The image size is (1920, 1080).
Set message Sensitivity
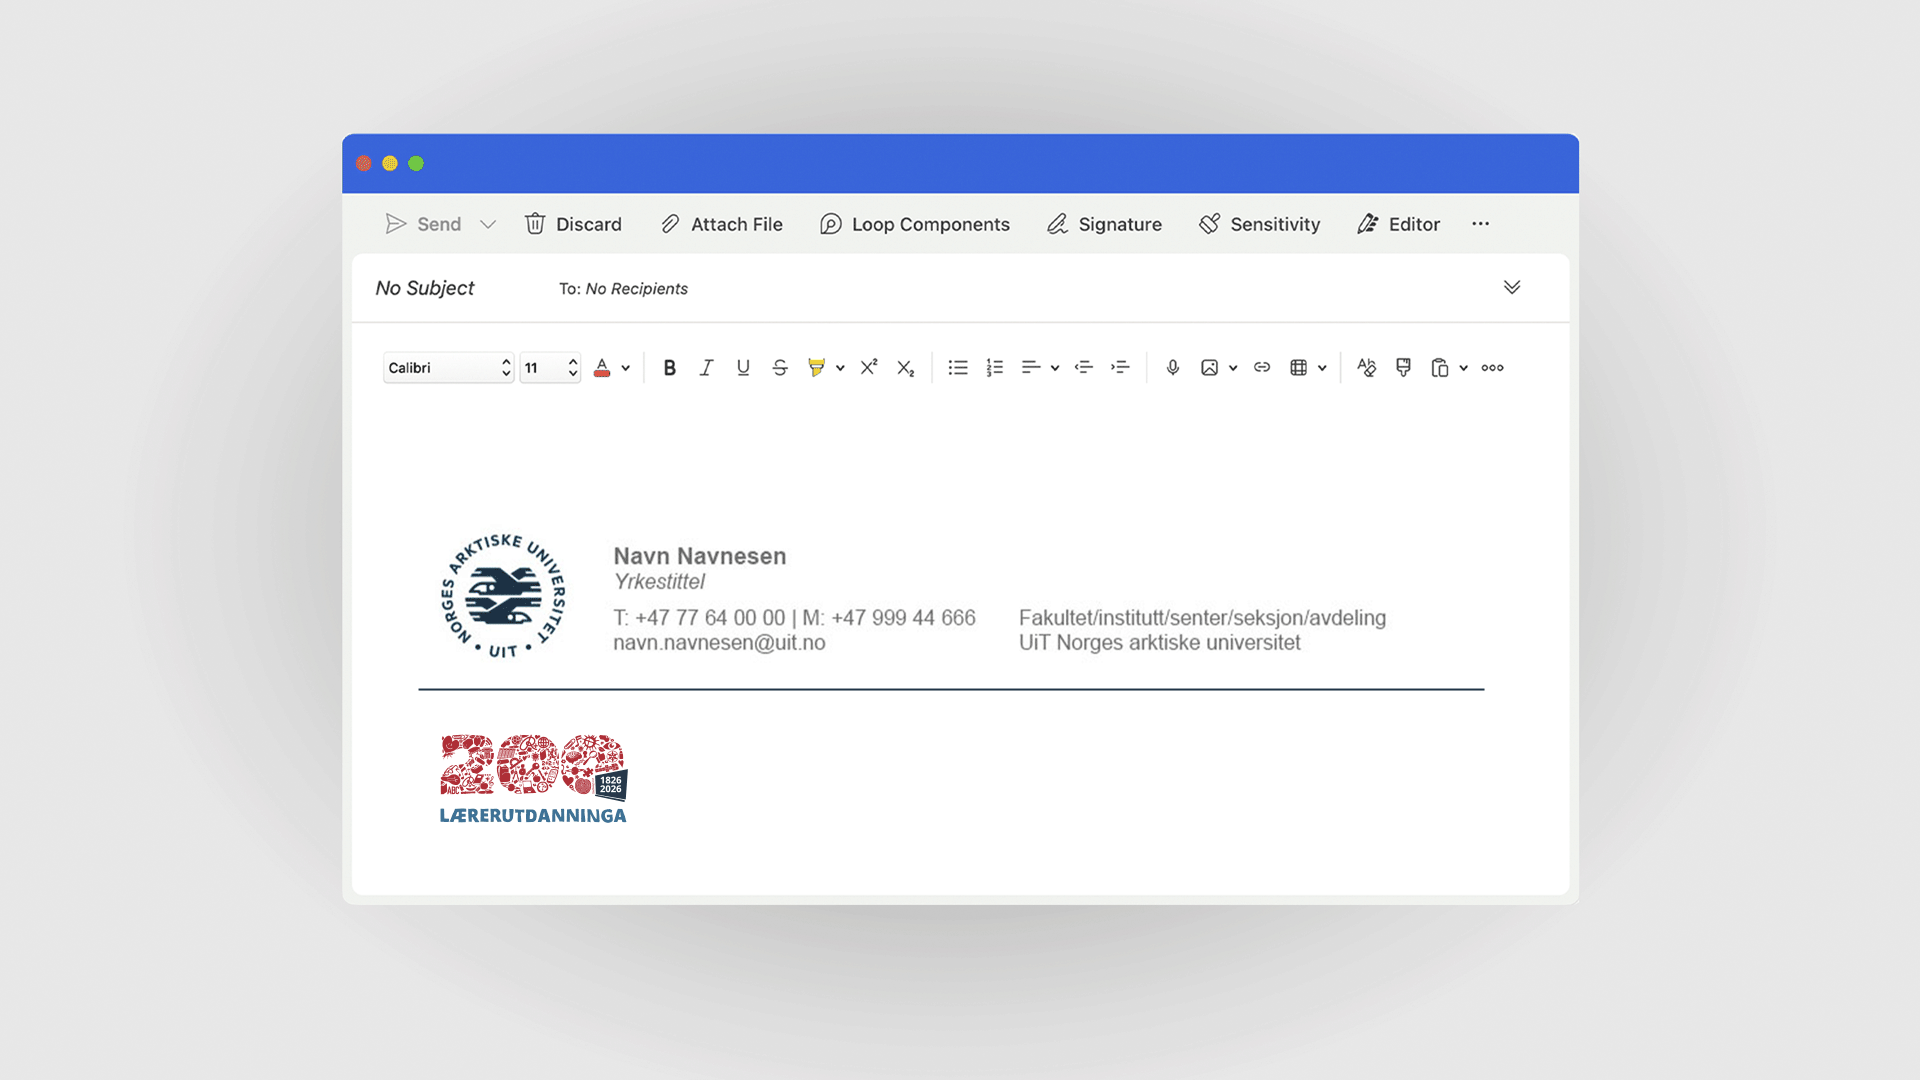tap(1259, 224)
